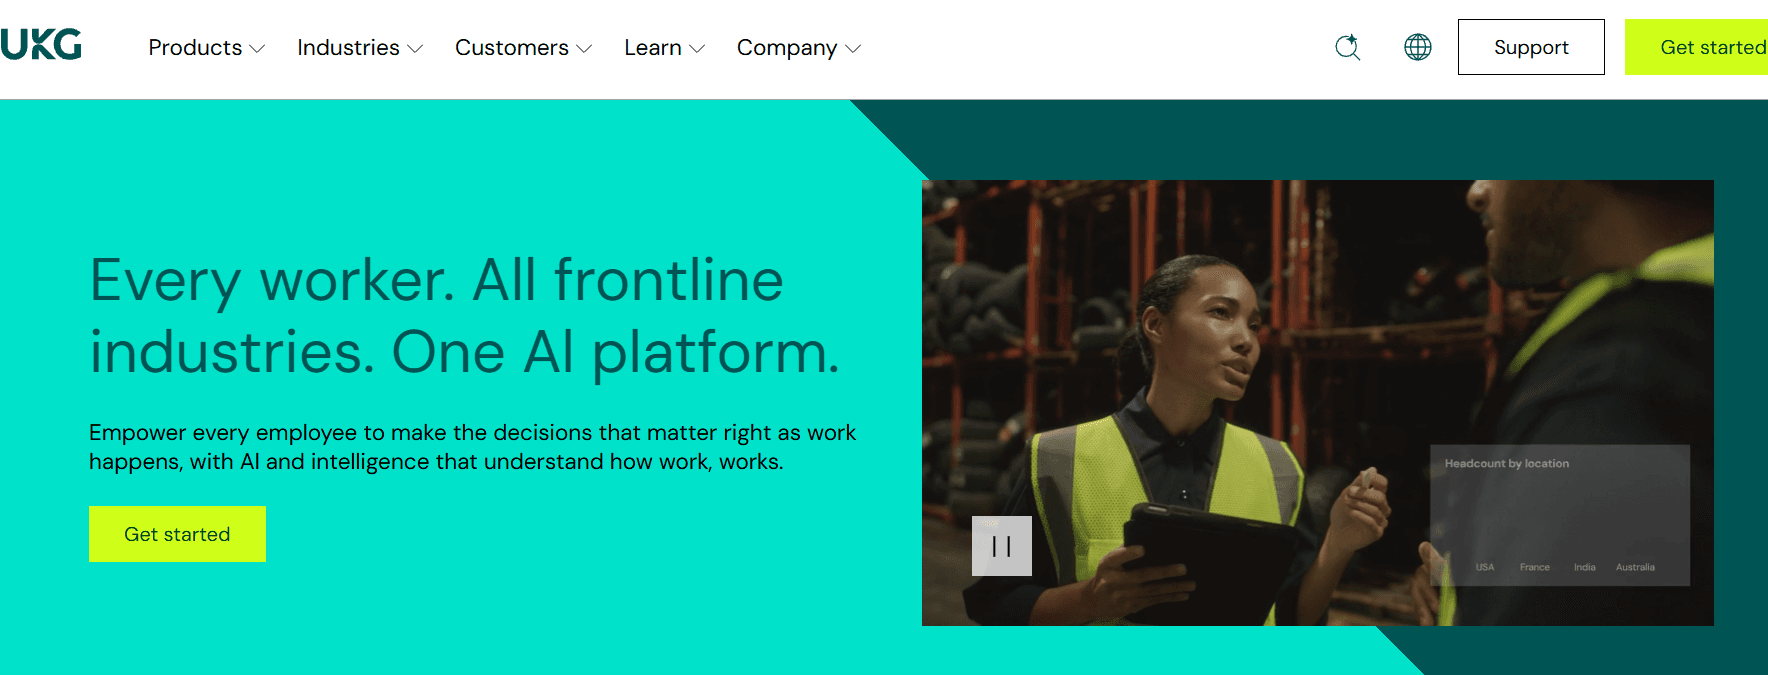
Task: Expand the Learn menu
Action: (665, 48)
